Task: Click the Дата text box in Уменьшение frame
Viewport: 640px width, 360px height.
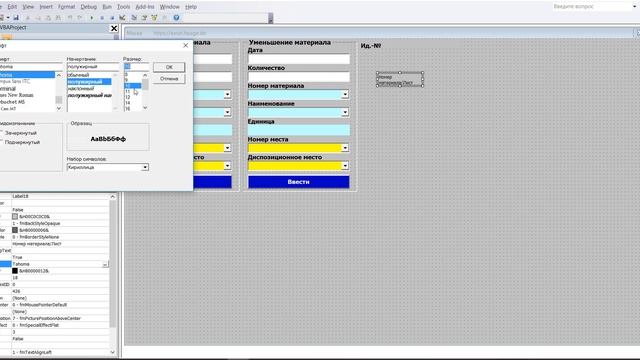Action: click(x=298, y=59)
